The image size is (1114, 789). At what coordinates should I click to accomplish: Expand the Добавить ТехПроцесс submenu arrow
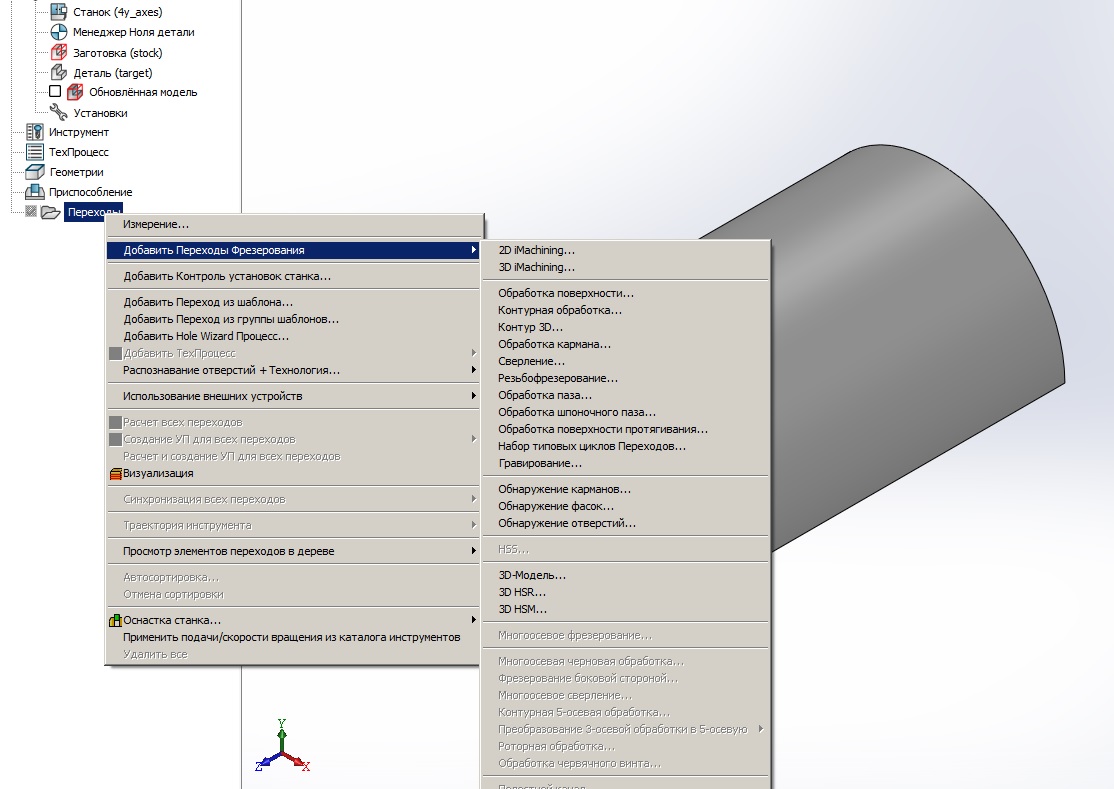[x=473, y=353]
